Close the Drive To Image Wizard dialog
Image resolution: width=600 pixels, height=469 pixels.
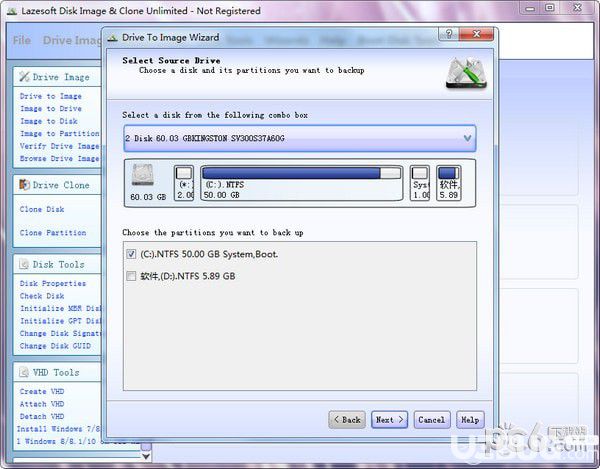point(476,34)
